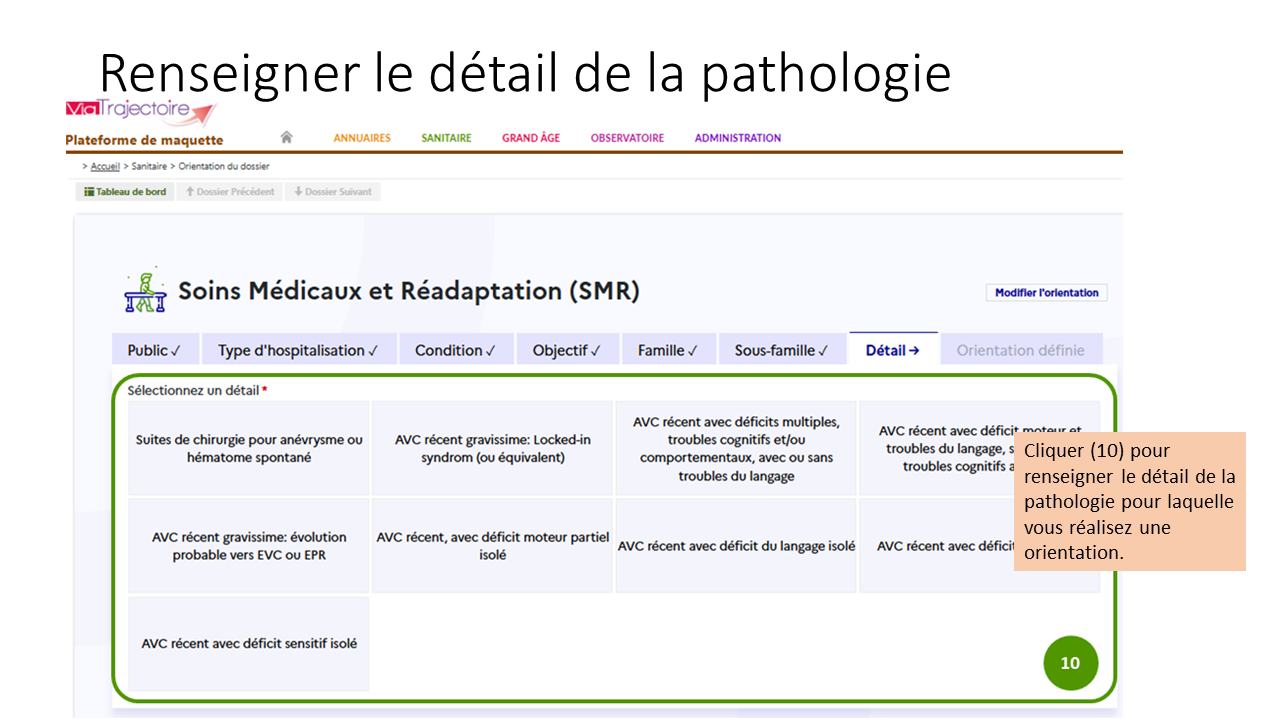Go to Dossier Précédent
The height and width of the screenshot is (720, 1280).
230,192
